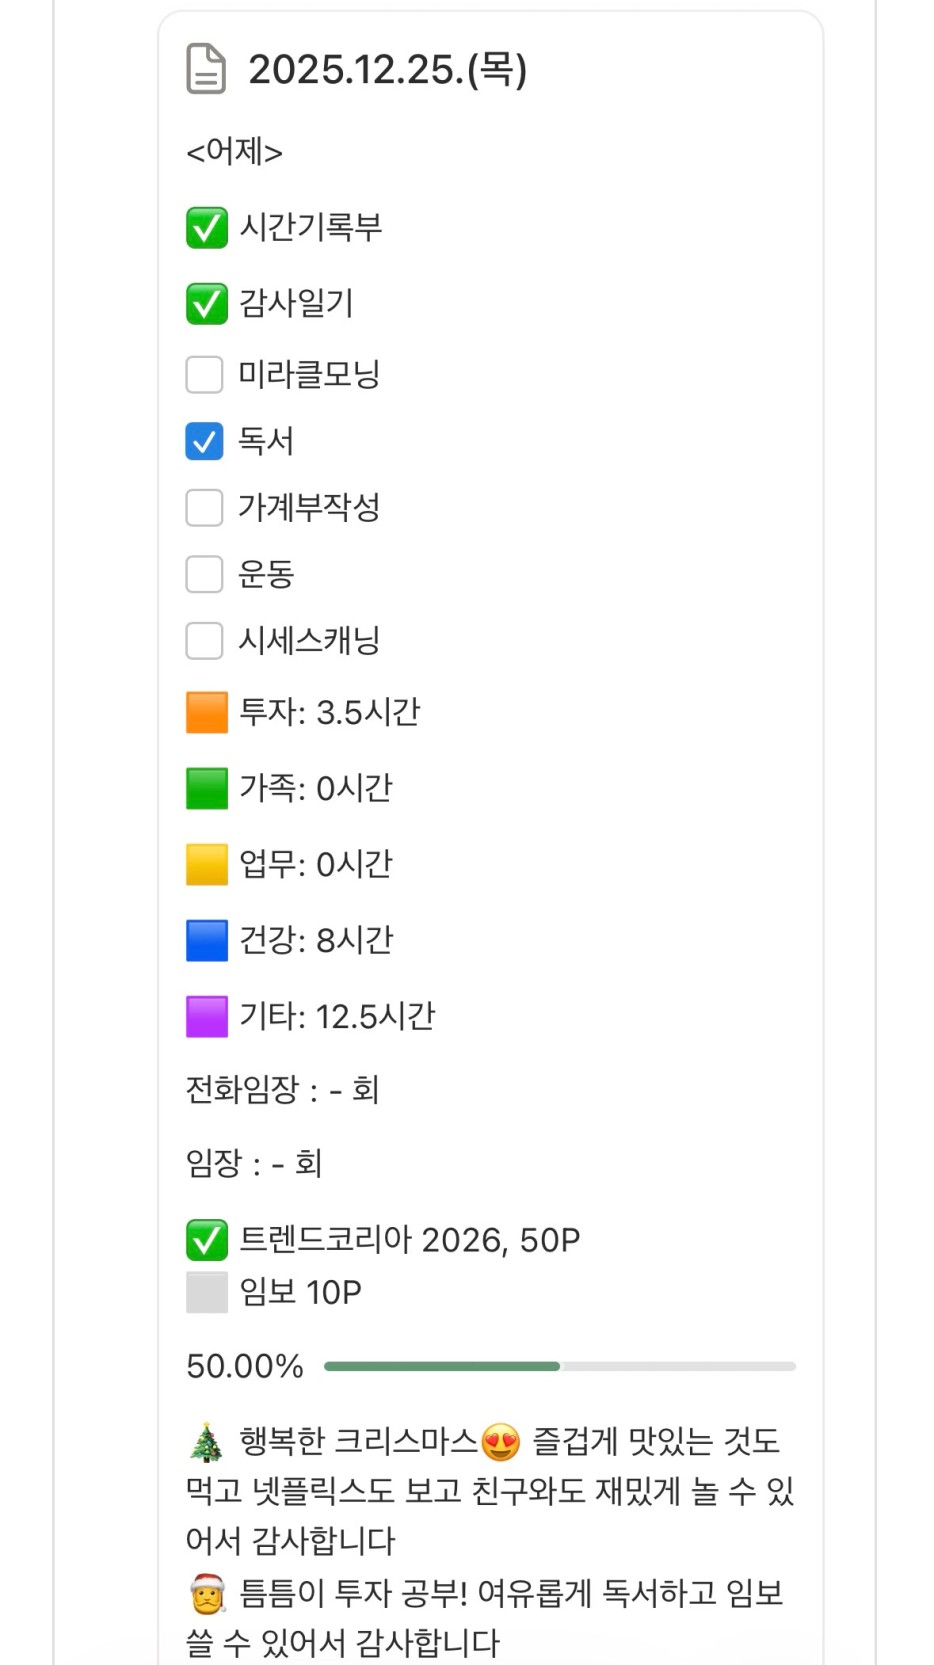Click the orange square for 투자
Screen dimensions: 934x1665
206,713
